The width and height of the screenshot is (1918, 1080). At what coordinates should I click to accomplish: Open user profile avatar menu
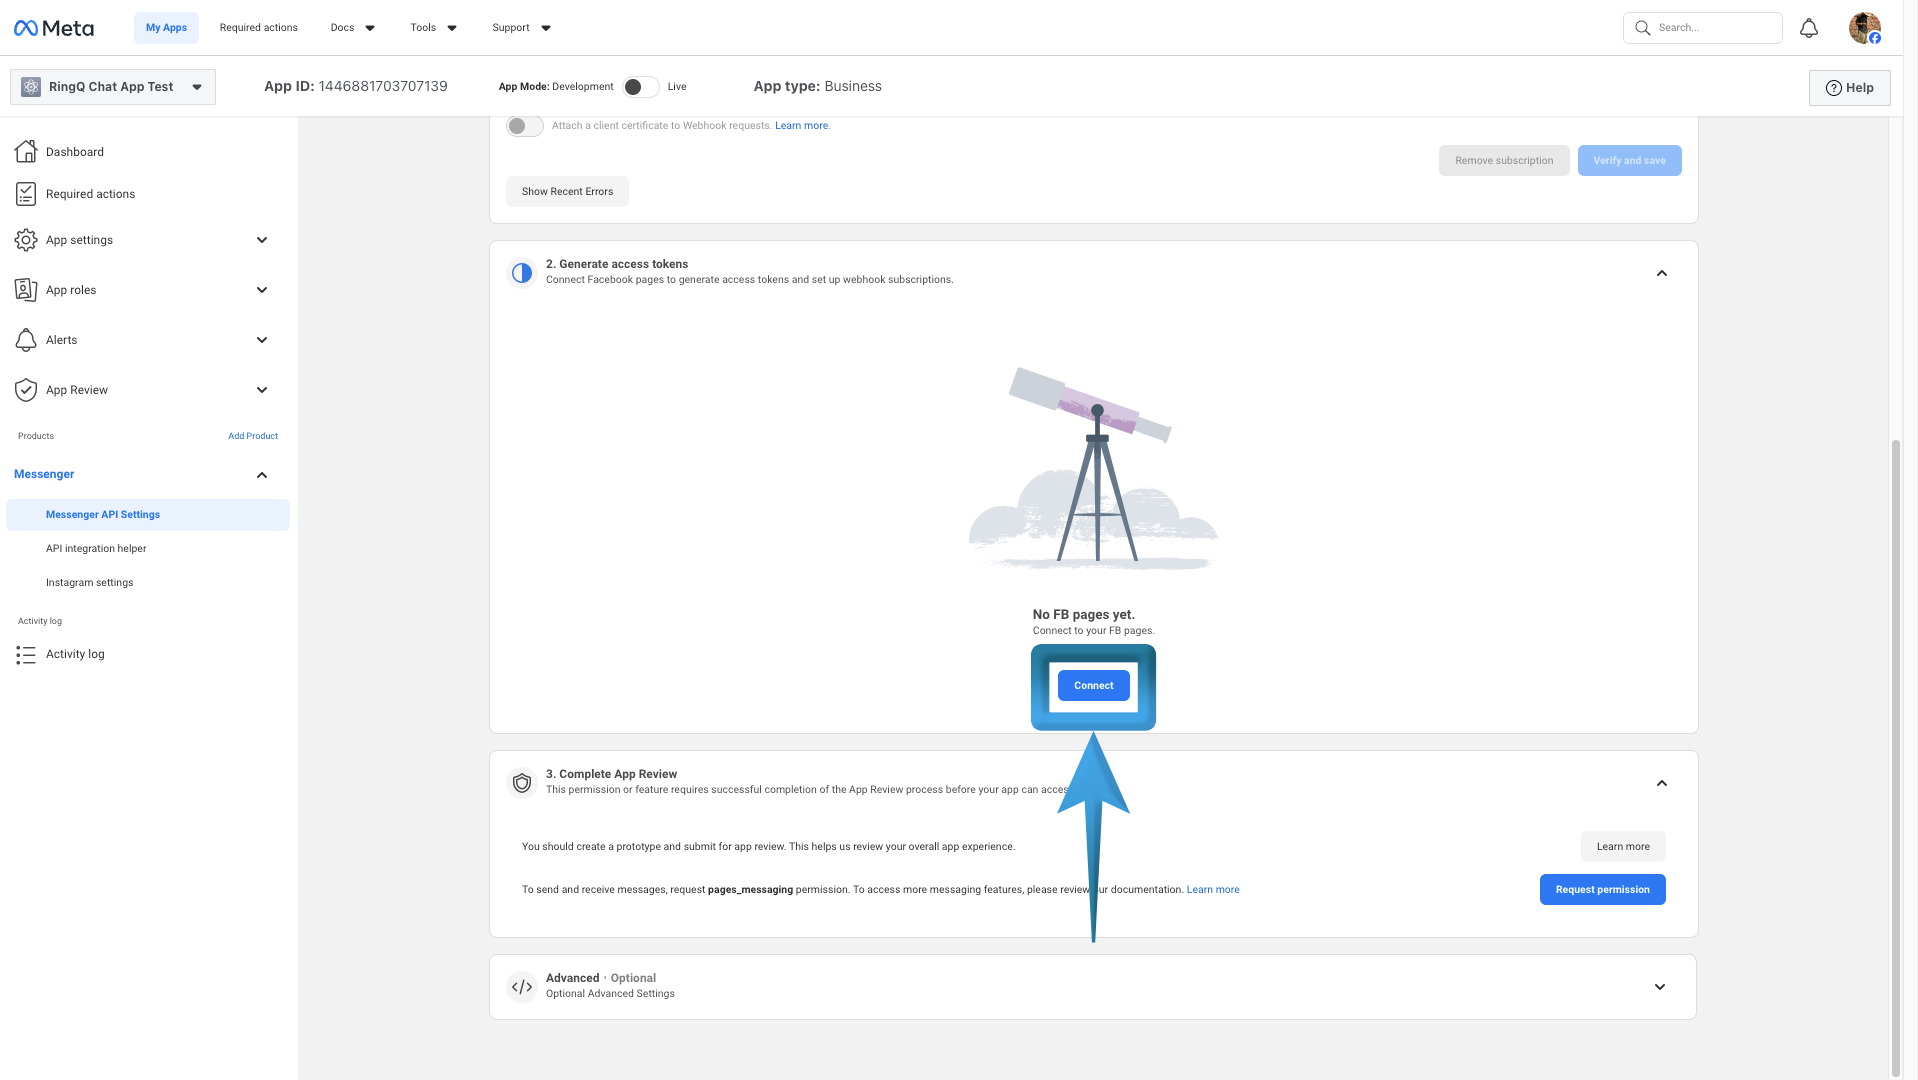click(1864, 28)
